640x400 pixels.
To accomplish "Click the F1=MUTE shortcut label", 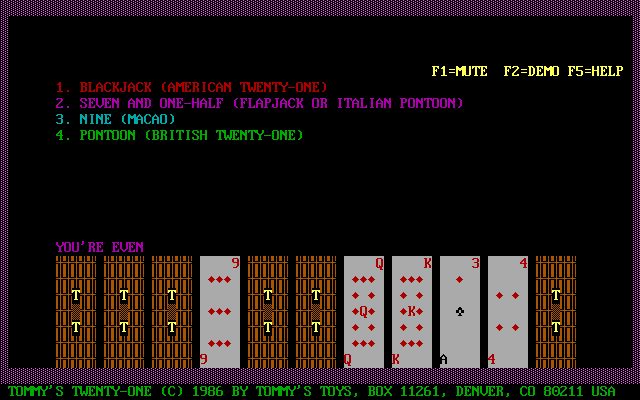I will click(460, 71).
